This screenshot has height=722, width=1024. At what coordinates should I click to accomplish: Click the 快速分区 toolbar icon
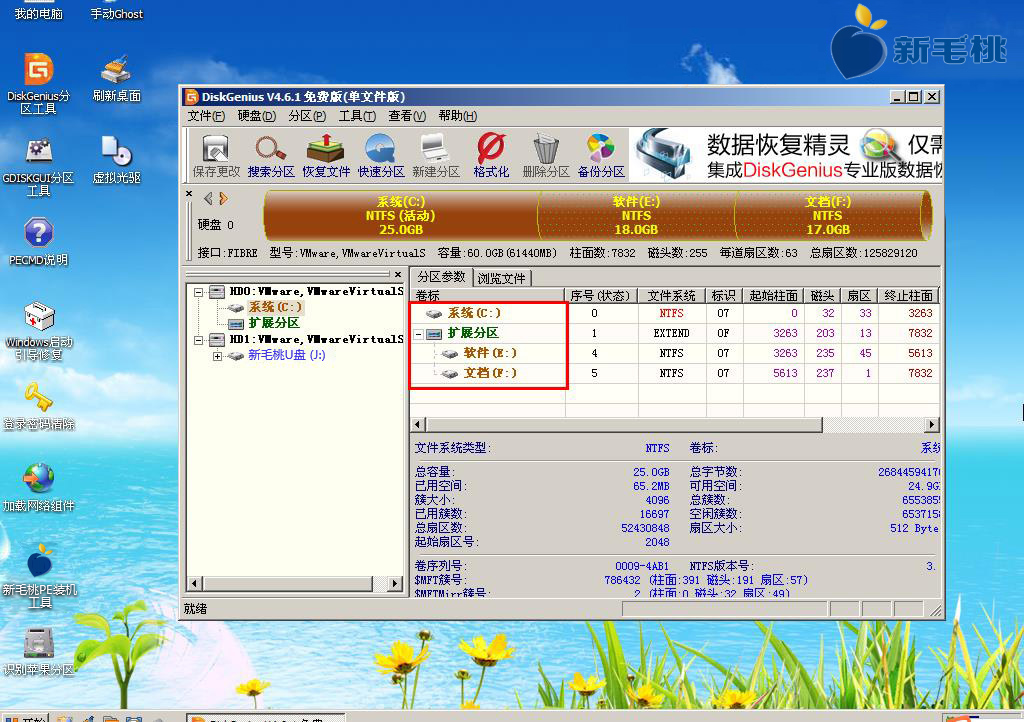pyautogui.click(x=381, y=156)
